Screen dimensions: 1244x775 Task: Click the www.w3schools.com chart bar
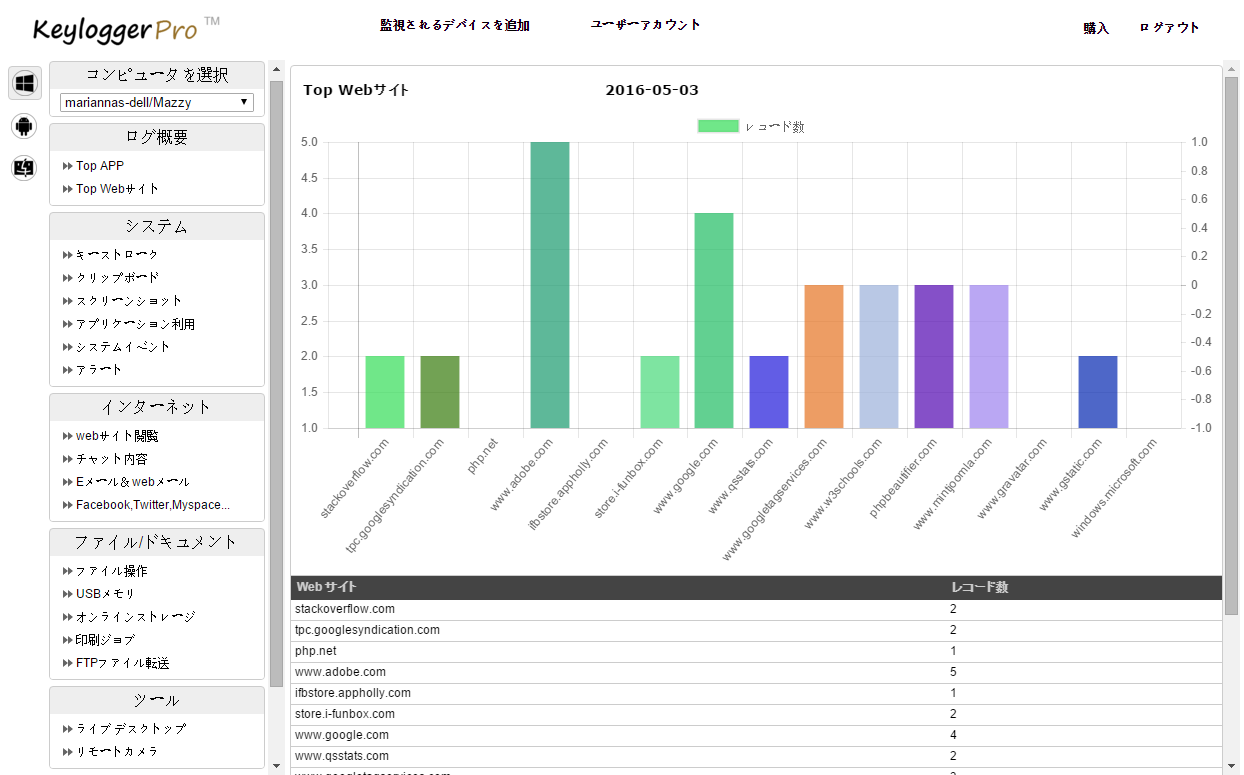click(x=879, y=356)
